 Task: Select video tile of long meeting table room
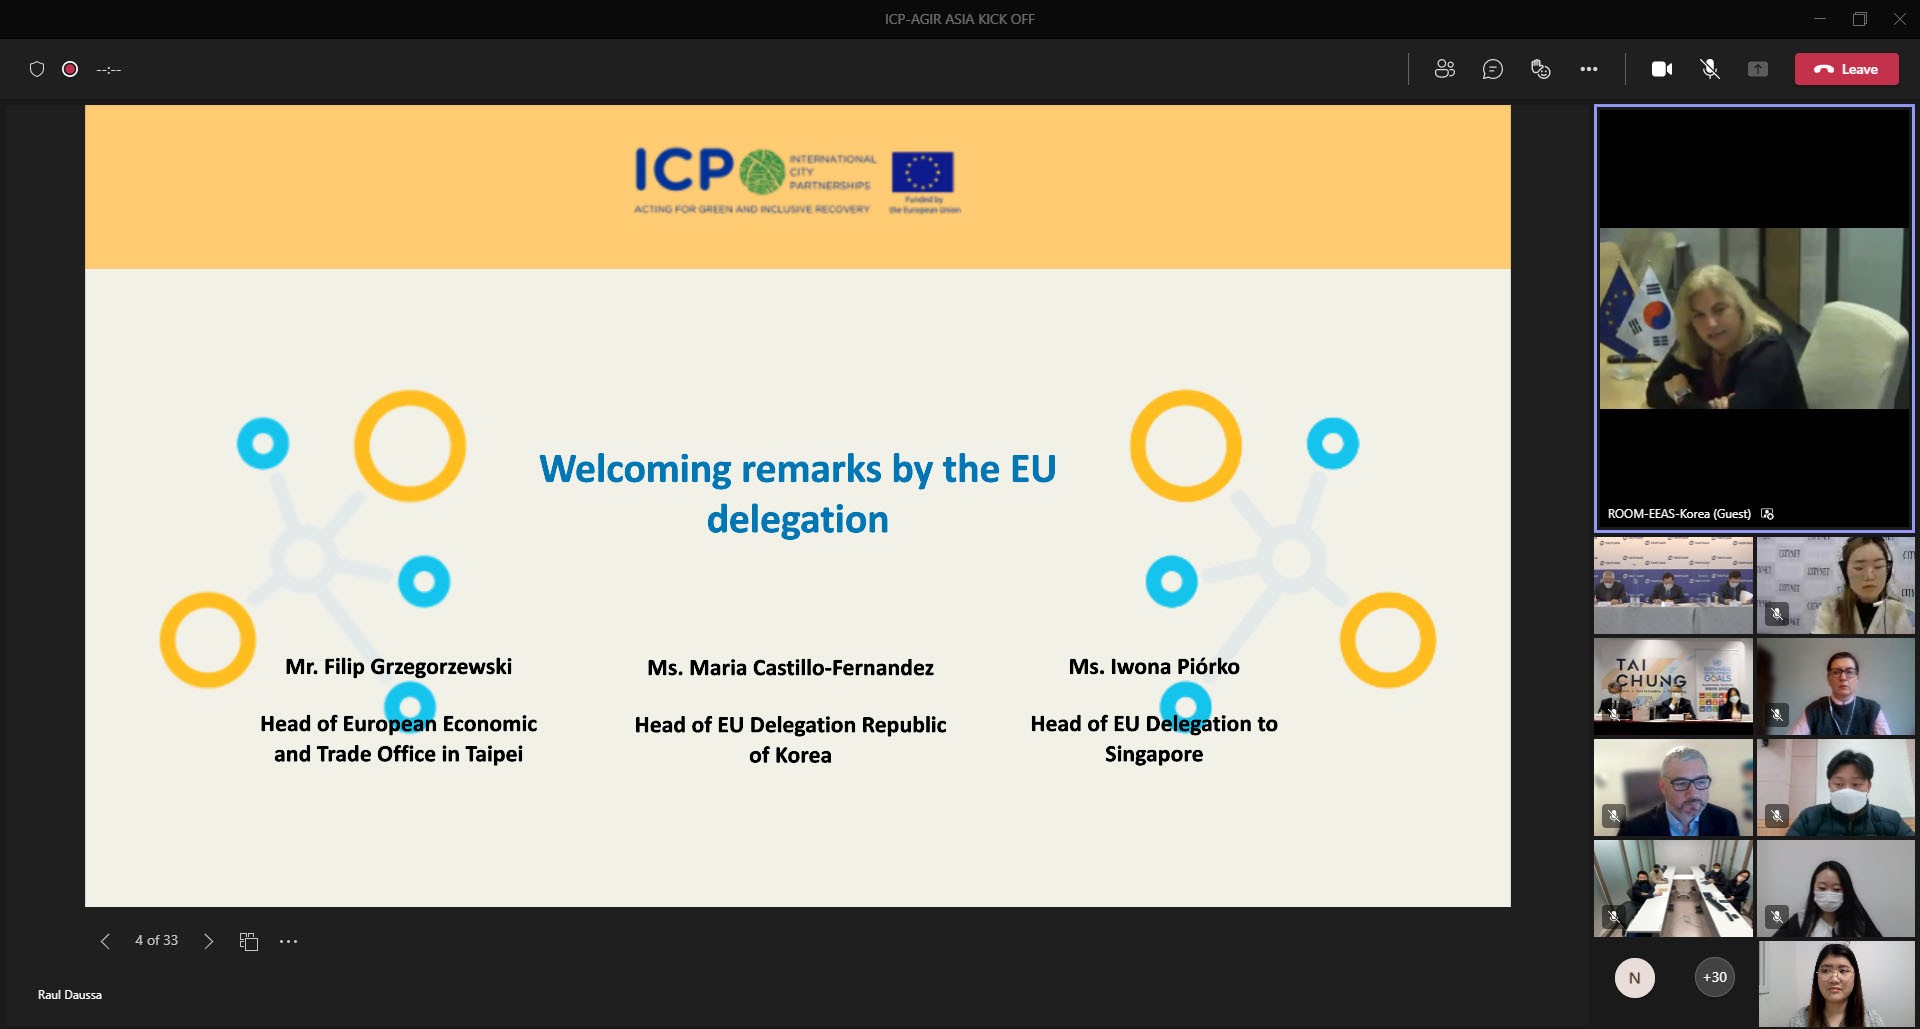pyautogui.click(x=1673, y=888)
